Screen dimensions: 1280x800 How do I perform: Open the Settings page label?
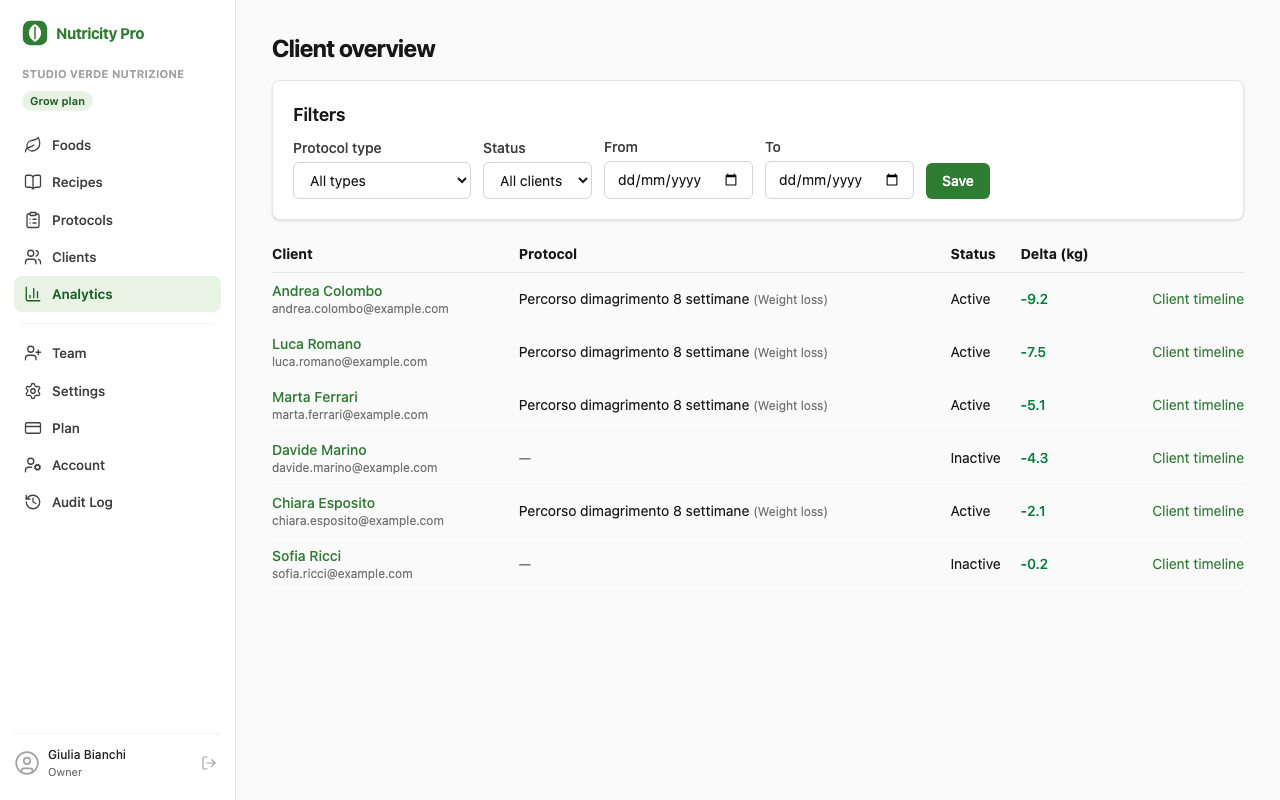click(78, 391)
